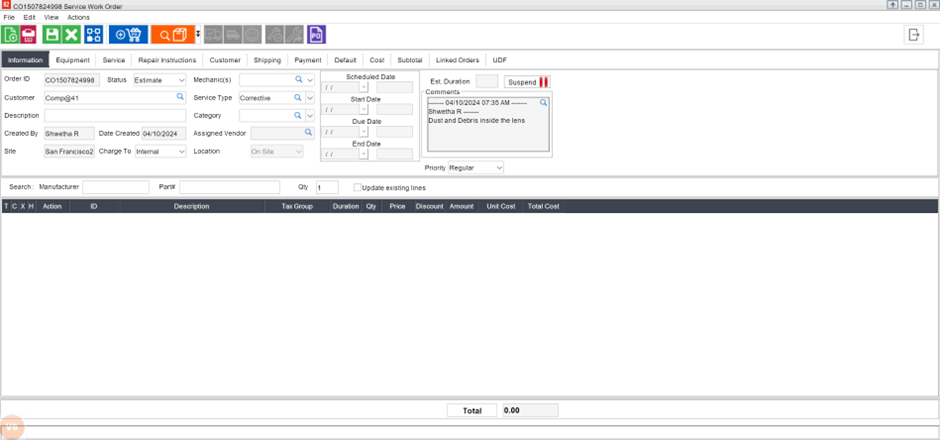
Task: Switch to the Equipment tab
Action: tap(72, 60)
